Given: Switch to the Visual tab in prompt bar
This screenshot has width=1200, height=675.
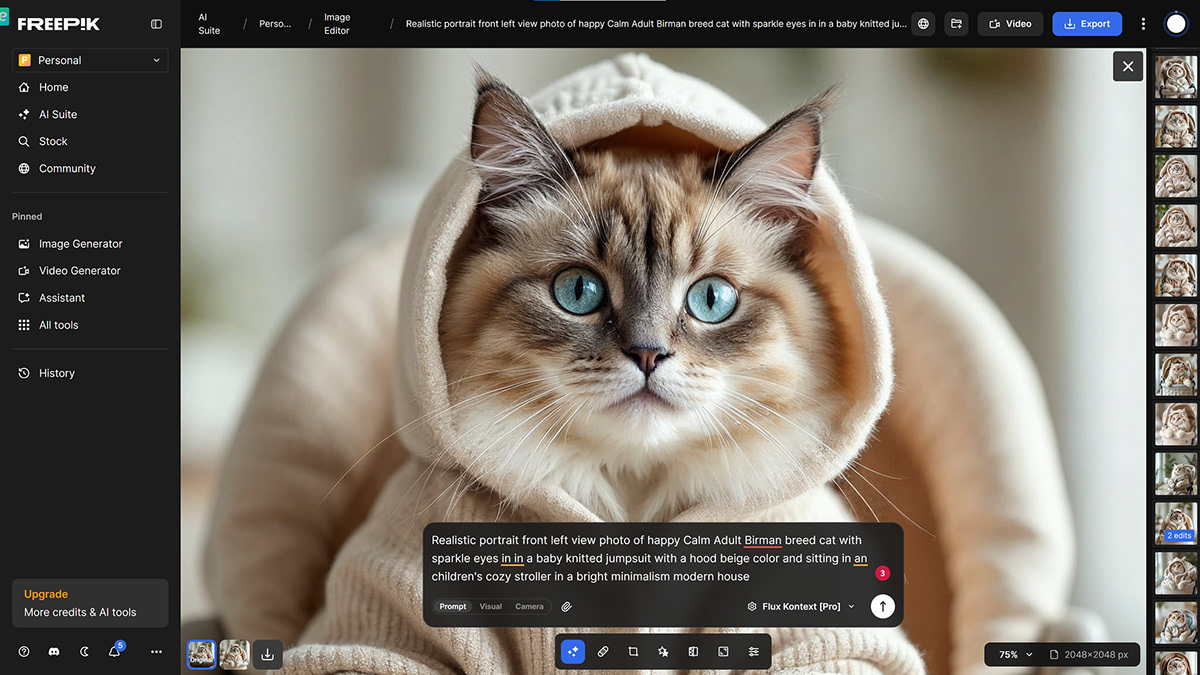Looking at the screenshot, I should 490,606.
